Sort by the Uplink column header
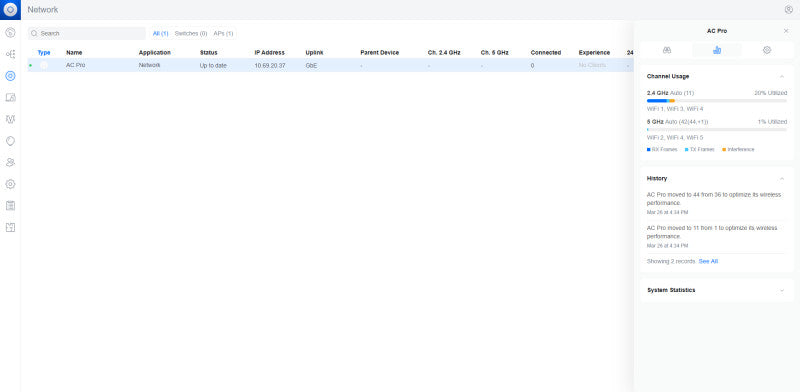The image size is (800, 392). 314,53
